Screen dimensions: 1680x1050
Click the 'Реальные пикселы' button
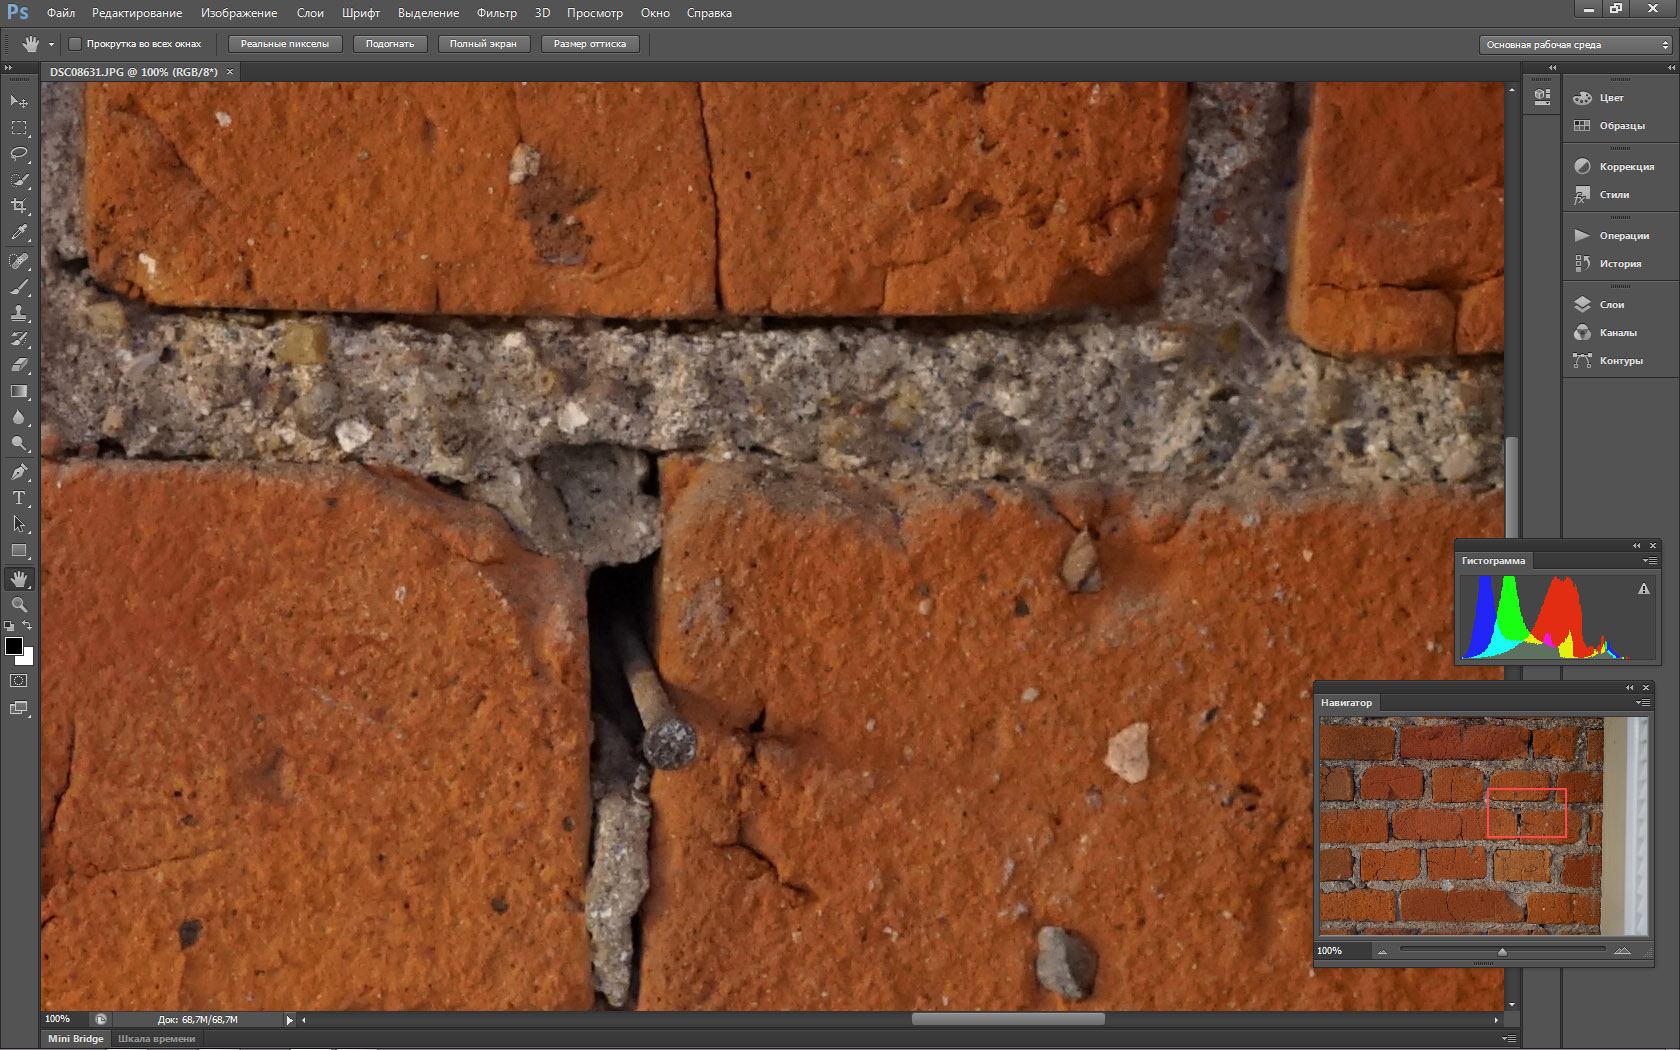click(285, 44)
